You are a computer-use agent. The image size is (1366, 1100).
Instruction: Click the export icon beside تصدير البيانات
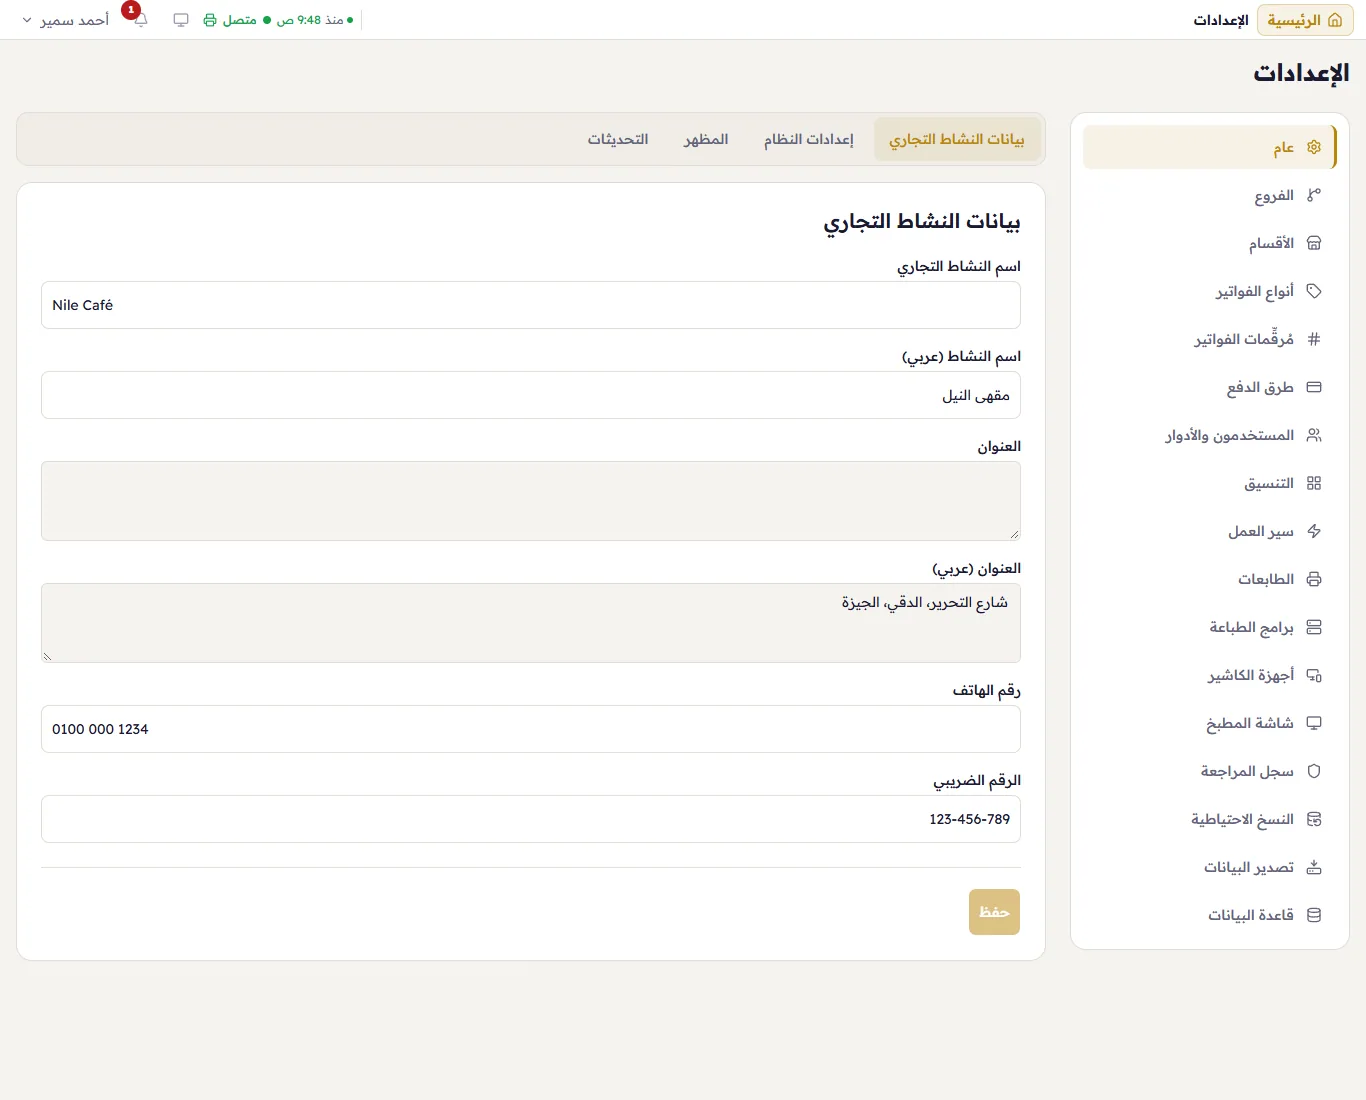1314,867
